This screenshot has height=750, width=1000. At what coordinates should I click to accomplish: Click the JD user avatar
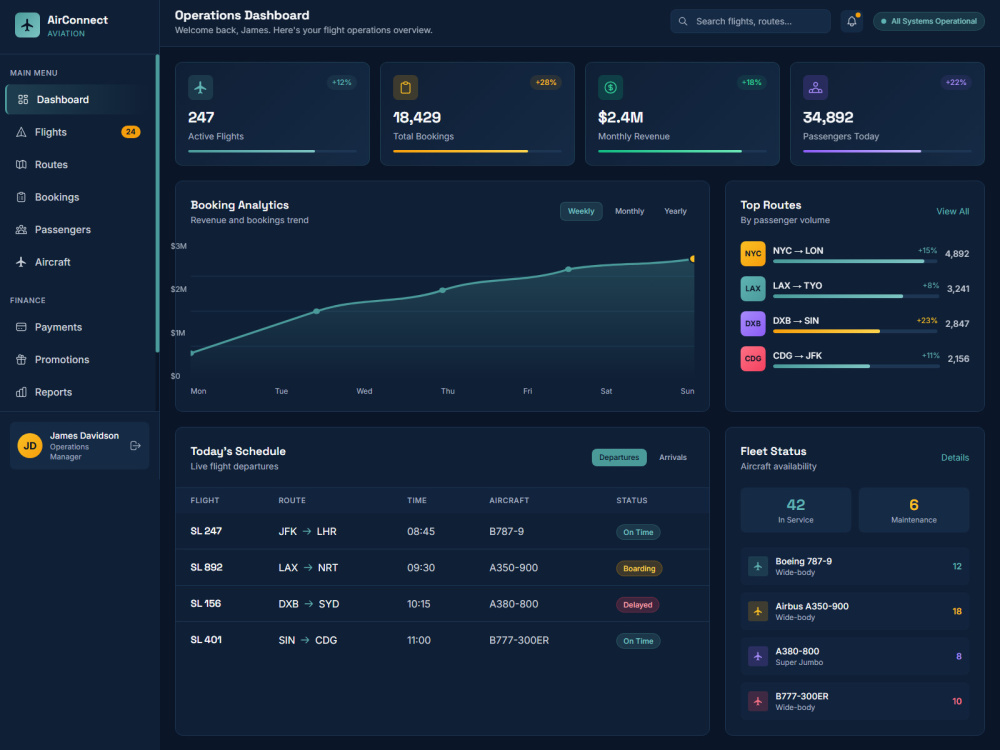(30, 446)
